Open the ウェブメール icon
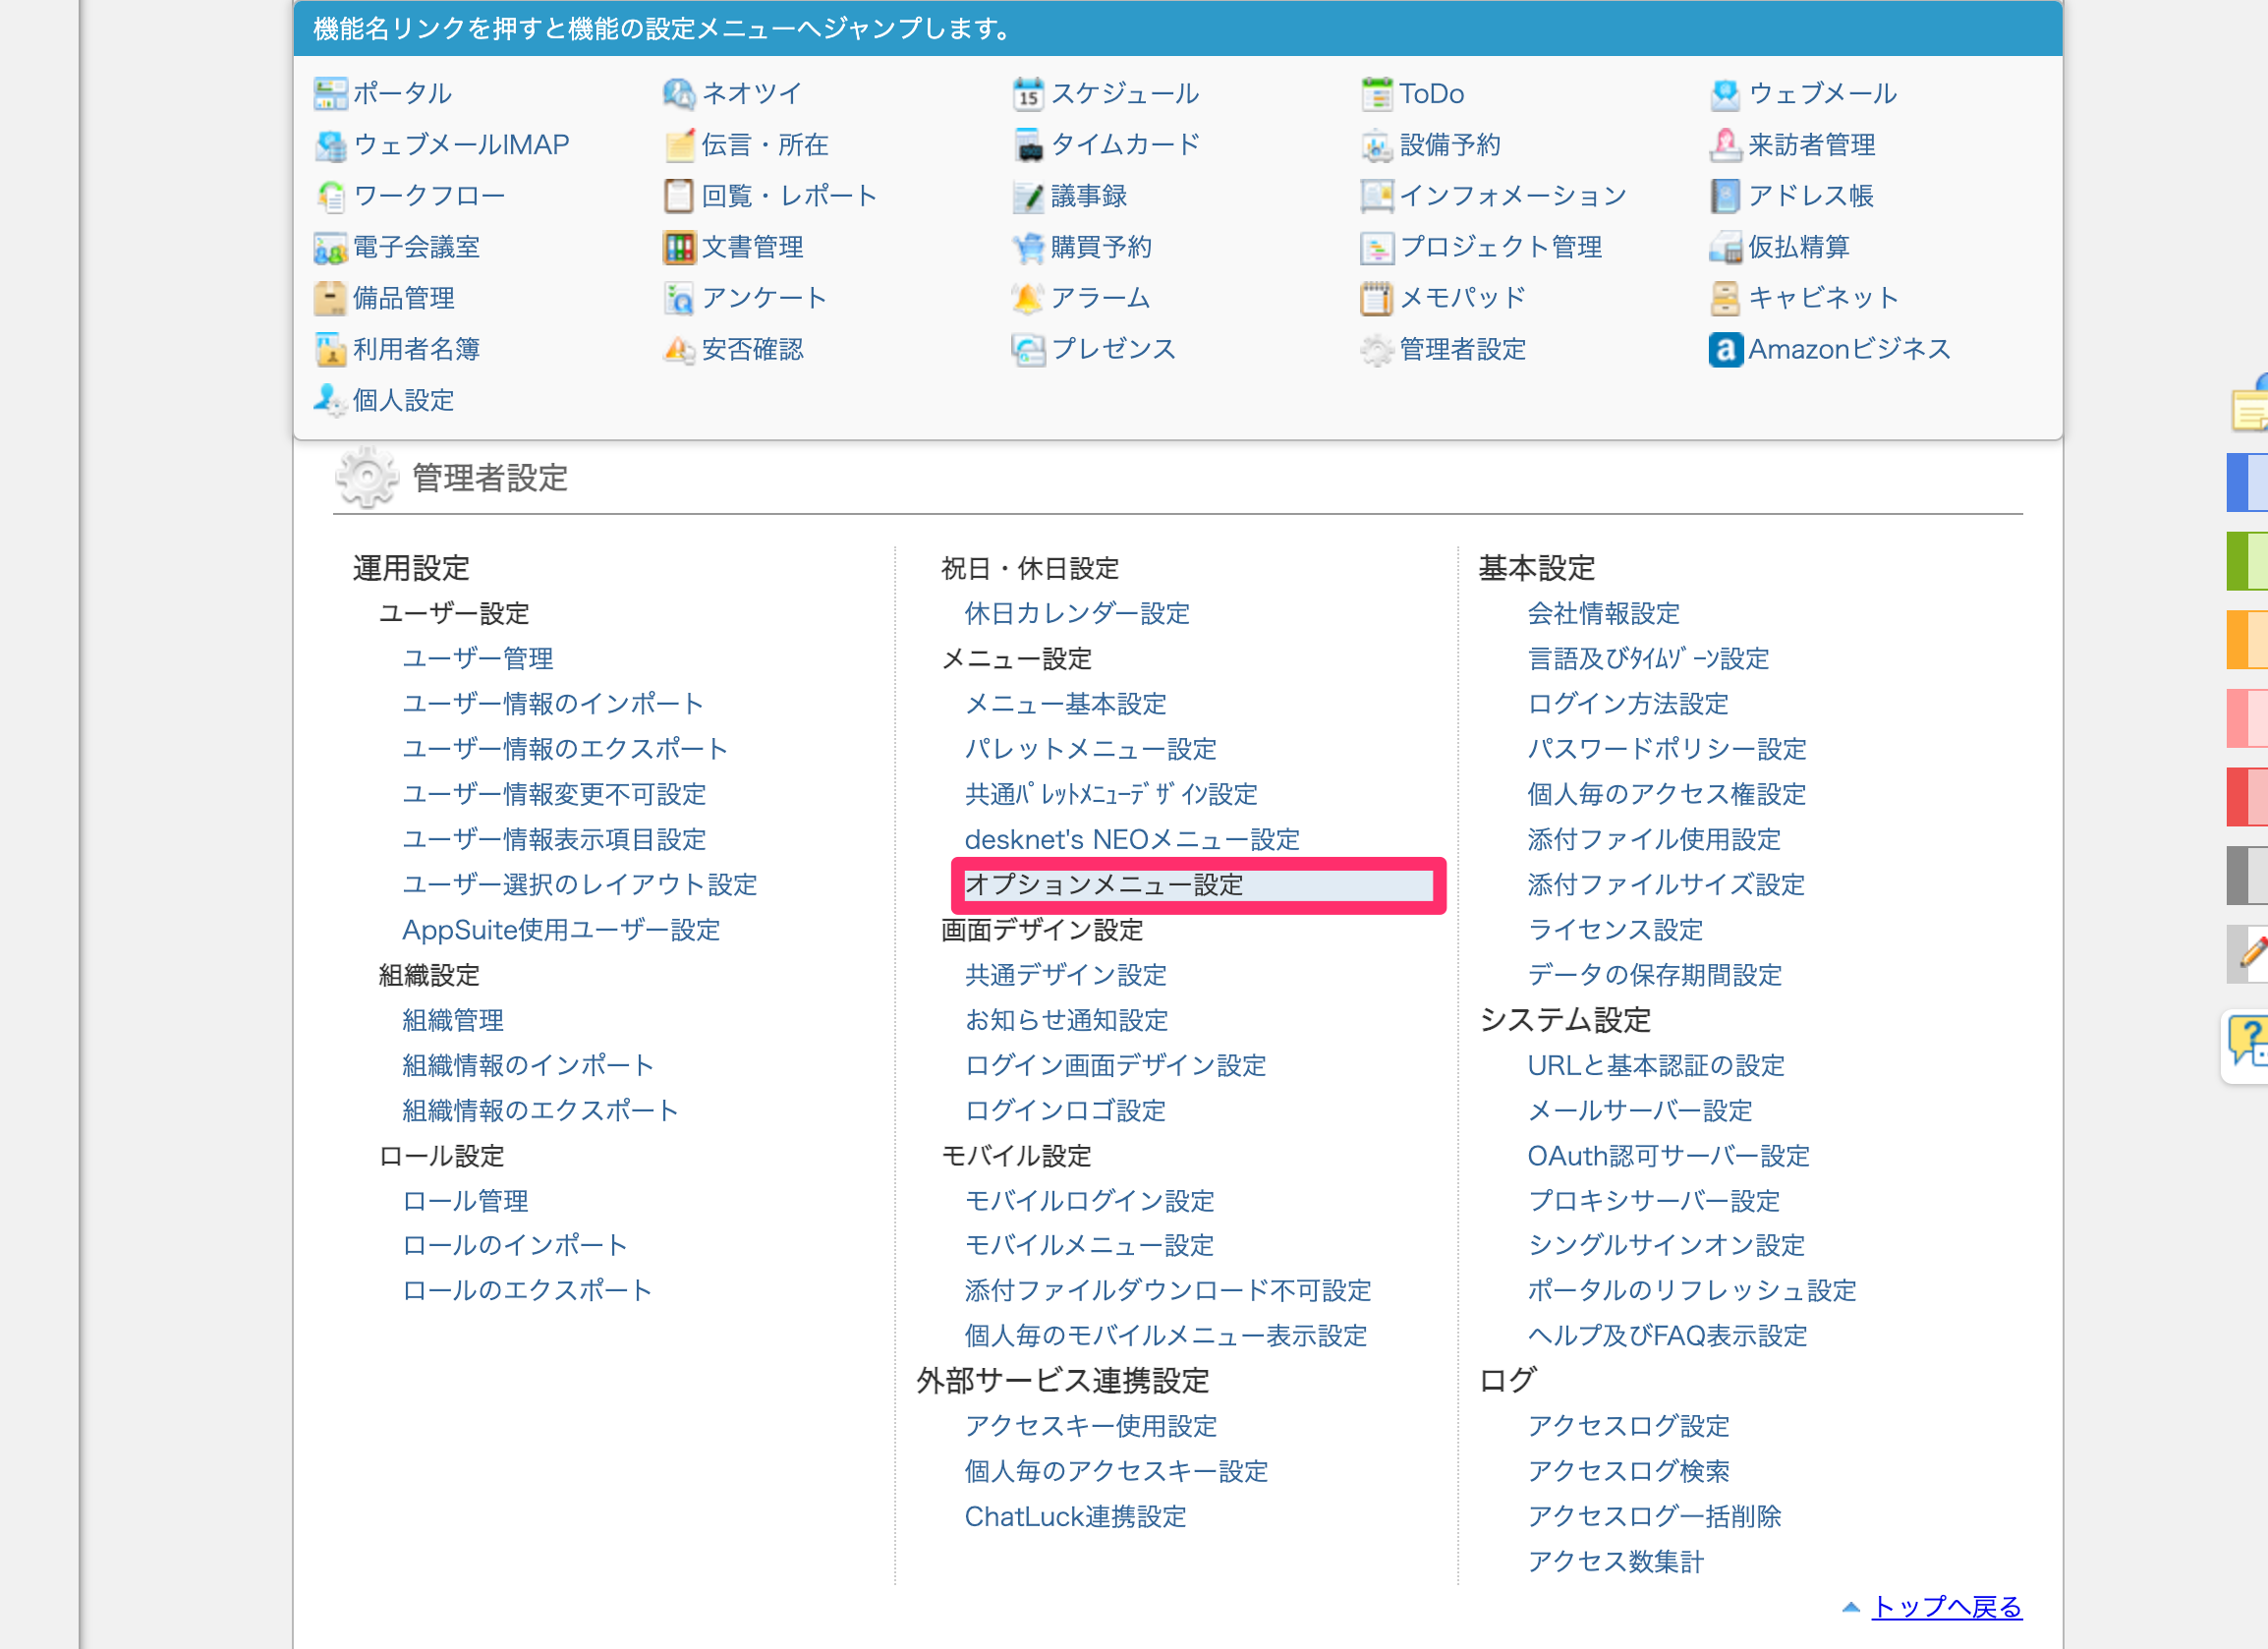The width and height of the screenshot is (2268, 1649). point(1726,94)
